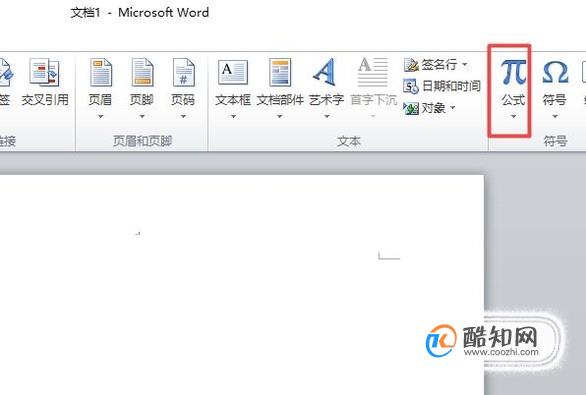This screenshot has width=586, height=395.
Task: Expand the dropdown arrow under 符号
Action: (x=555, y=117)
